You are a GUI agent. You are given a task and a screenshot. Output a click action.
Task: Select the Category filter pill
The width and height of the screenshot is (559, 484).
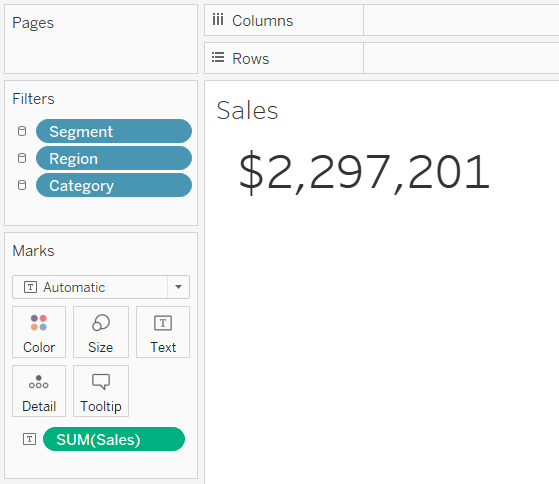click(114, 185)
